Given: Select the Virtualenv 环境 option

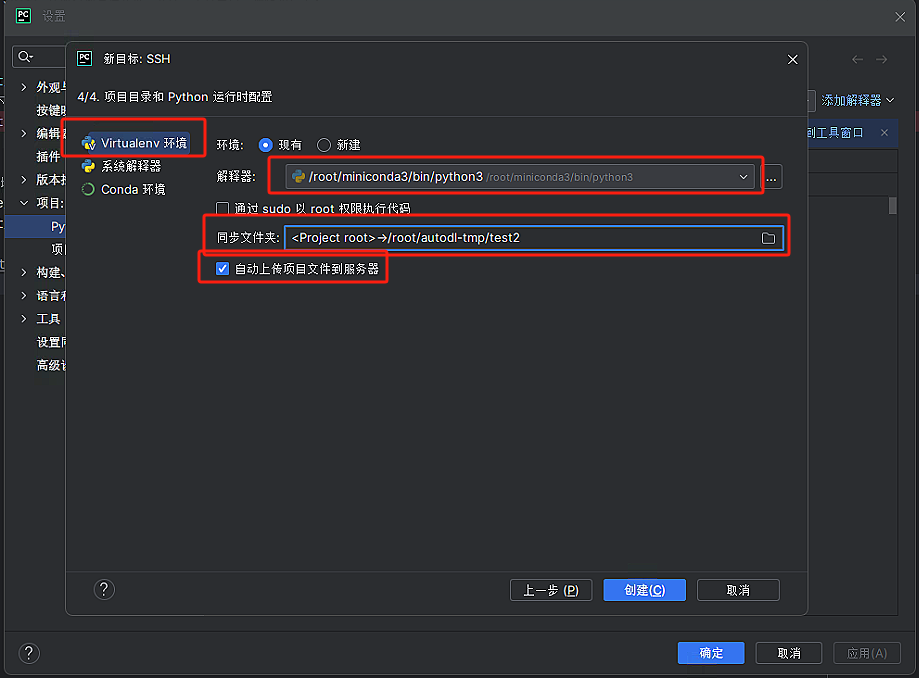Looking at the screenshot, I should pos(135,143).
